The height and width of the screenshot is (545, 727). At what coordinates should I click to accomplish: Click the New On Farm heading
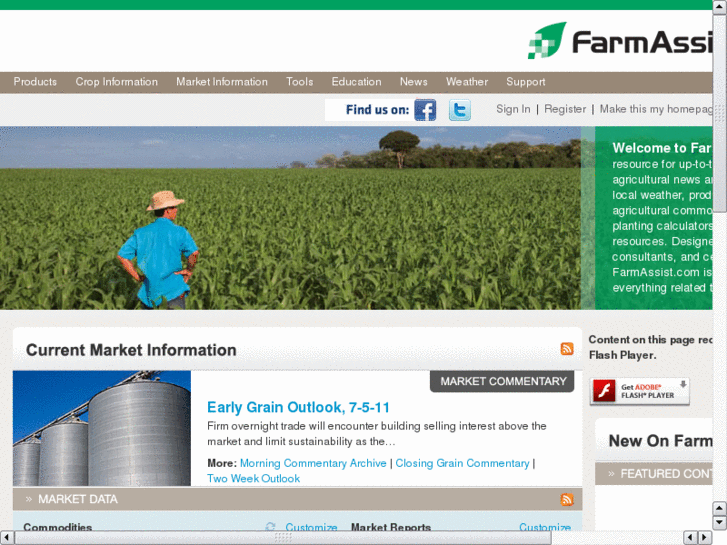point(660,441)
